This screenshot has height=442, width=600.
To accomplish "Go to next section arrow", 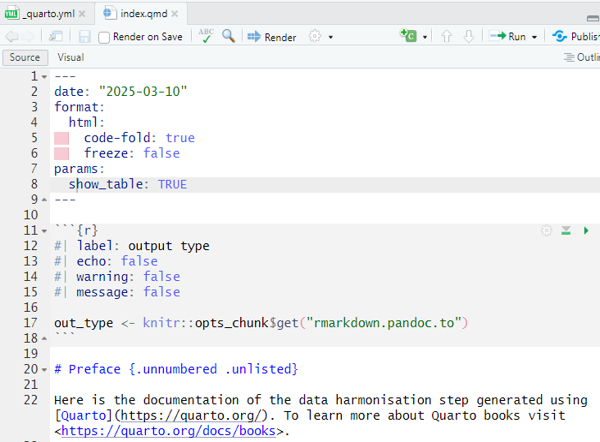I will click(468, 37).
